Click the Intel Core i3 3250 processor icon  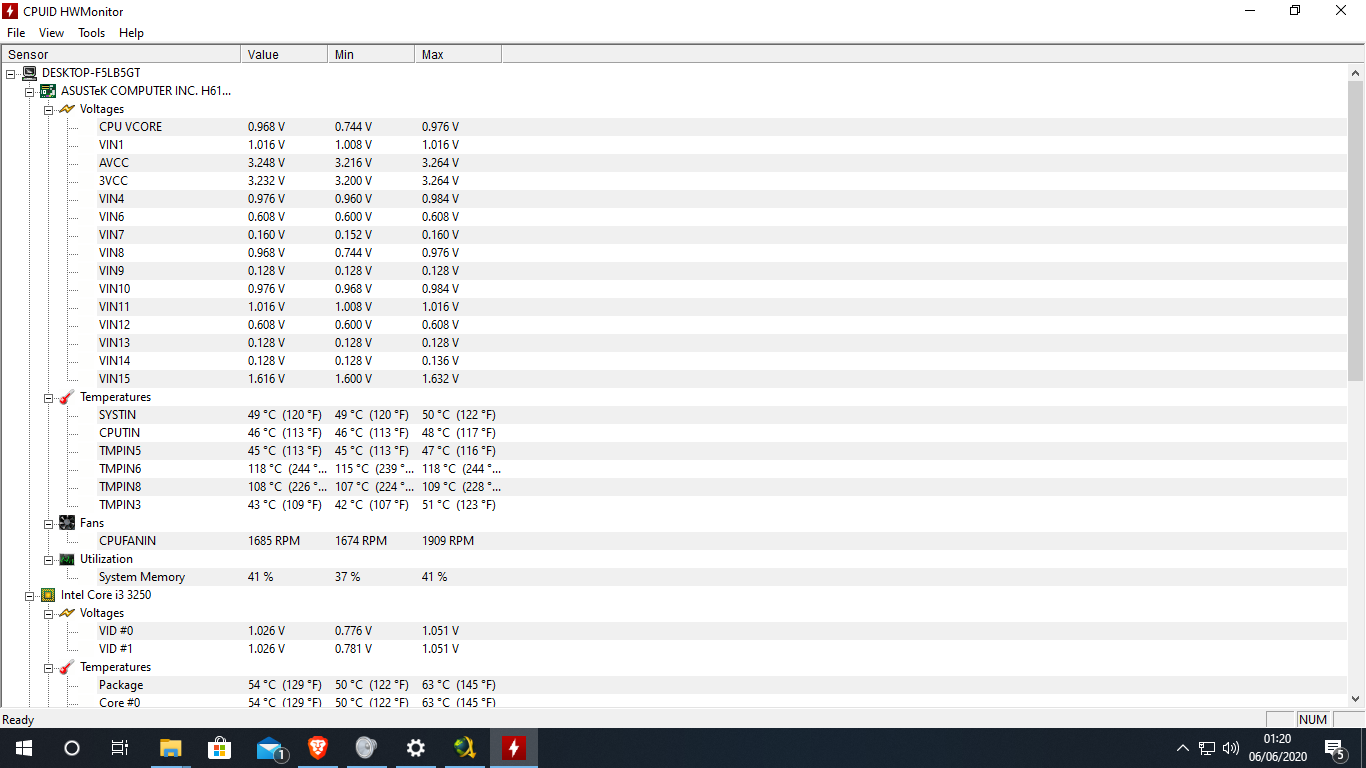[x=48, y=595]
